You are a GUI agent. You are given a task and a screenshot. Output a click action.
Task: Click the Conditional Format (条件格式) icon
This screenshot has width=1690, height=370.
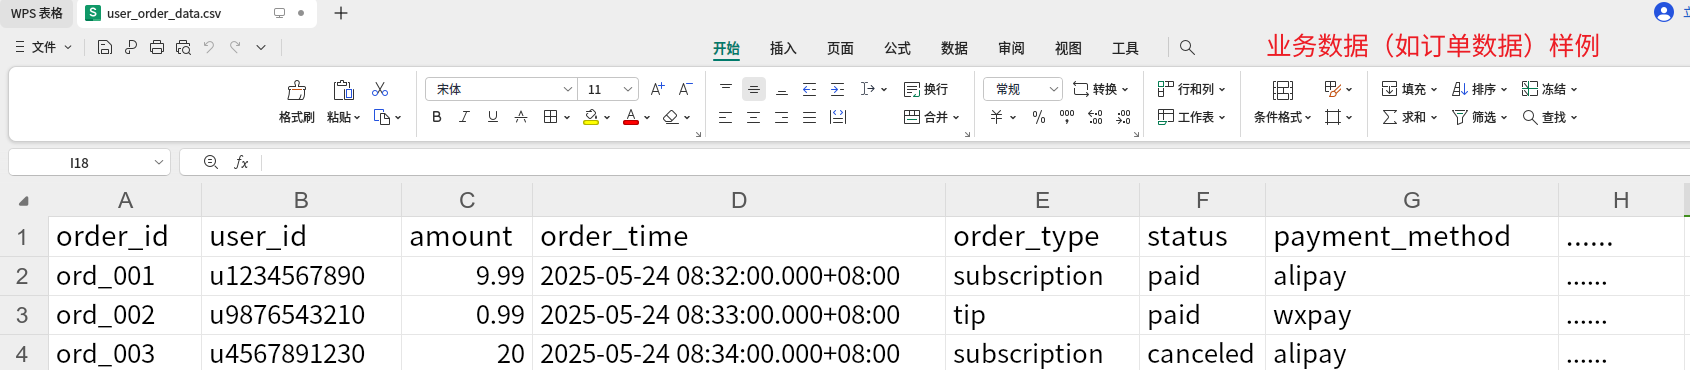pyautogui.click(x=1283, y=91)
